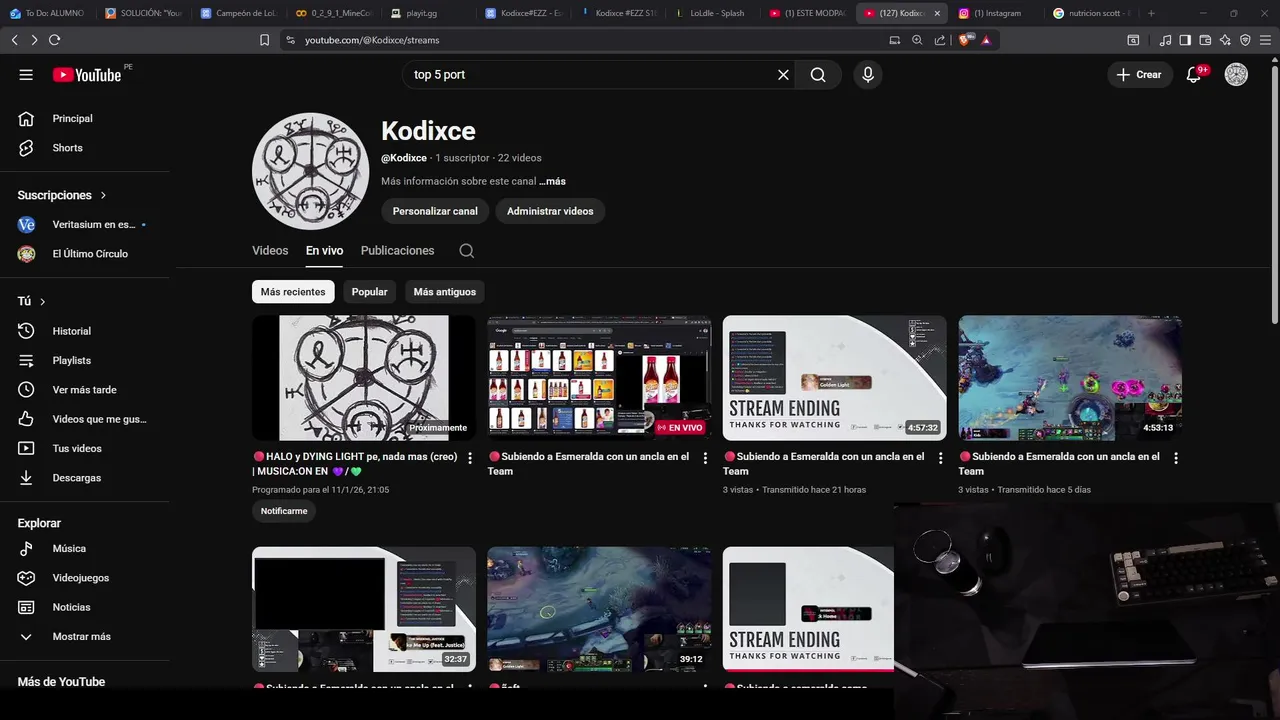Start voice search with the microphone
The image size is (1280, 720).
tap(867, 75)
